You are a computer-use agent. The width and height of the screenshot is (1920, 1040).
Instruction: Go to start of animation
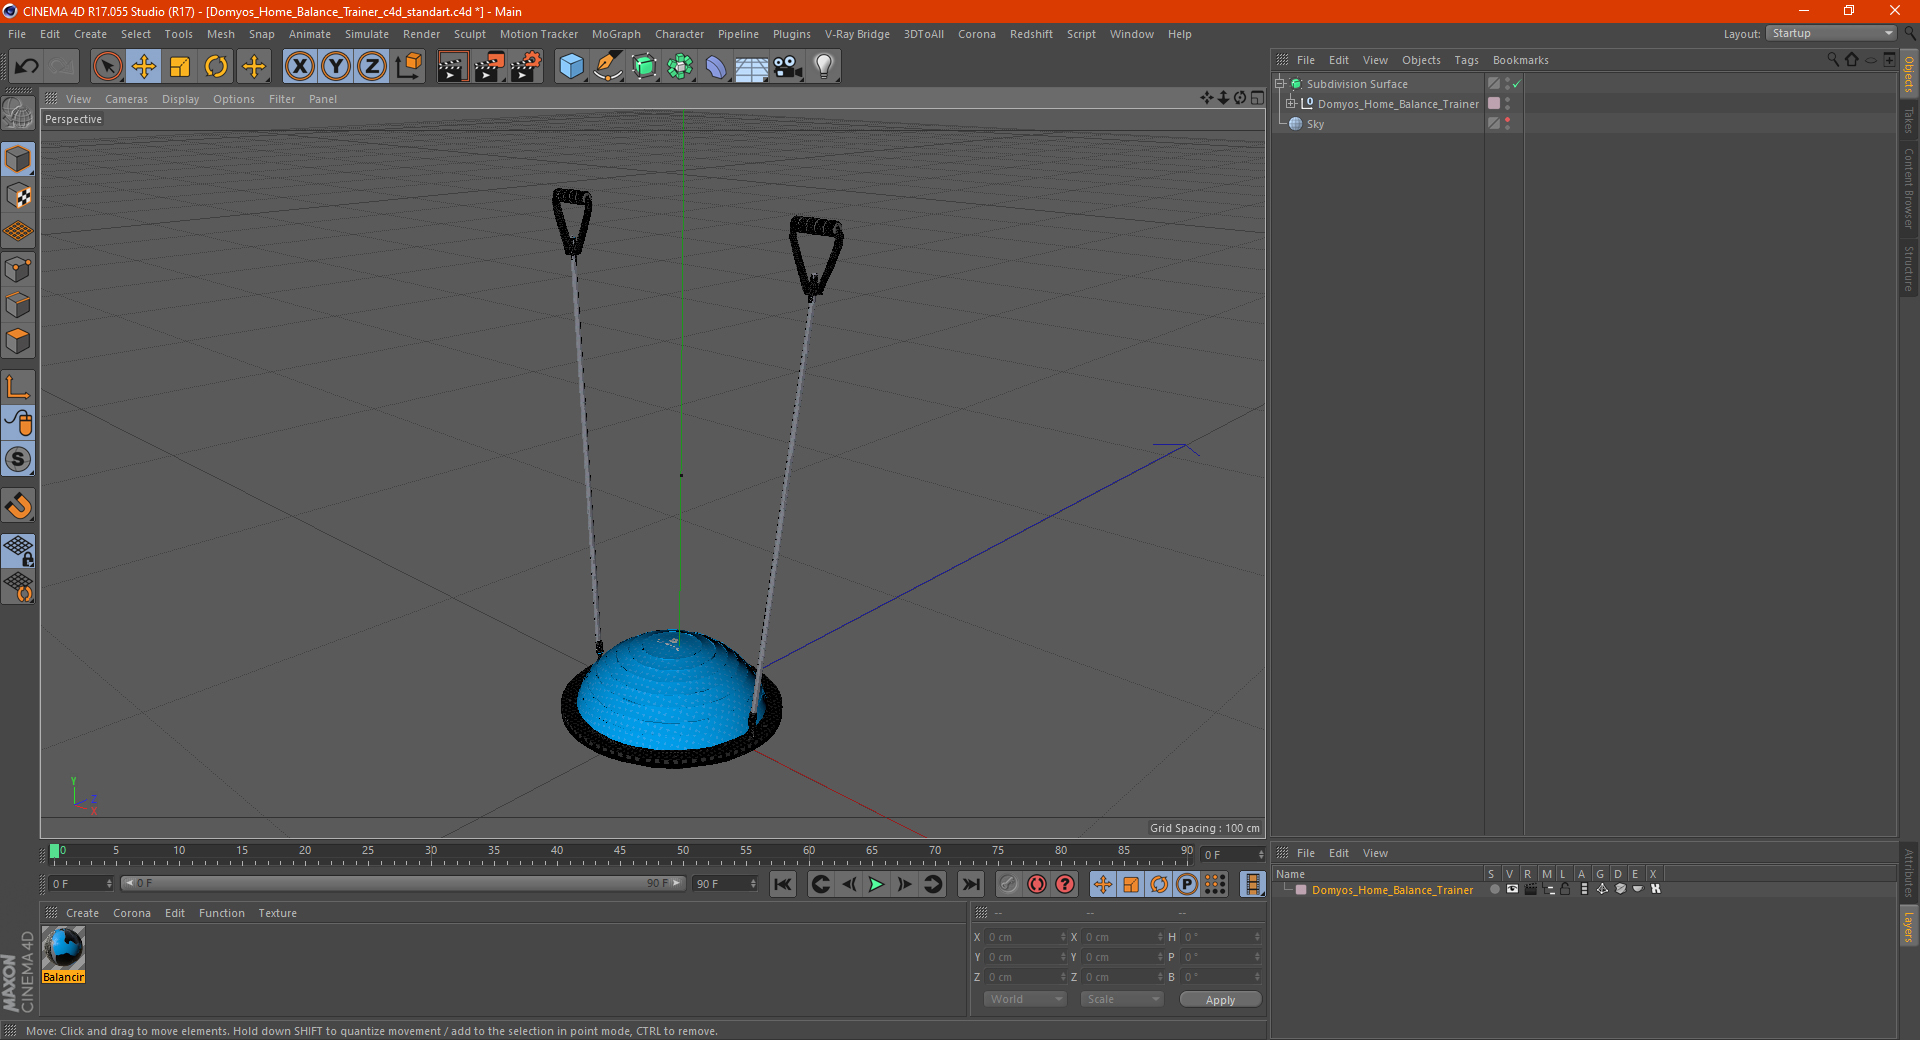point(783,884)
